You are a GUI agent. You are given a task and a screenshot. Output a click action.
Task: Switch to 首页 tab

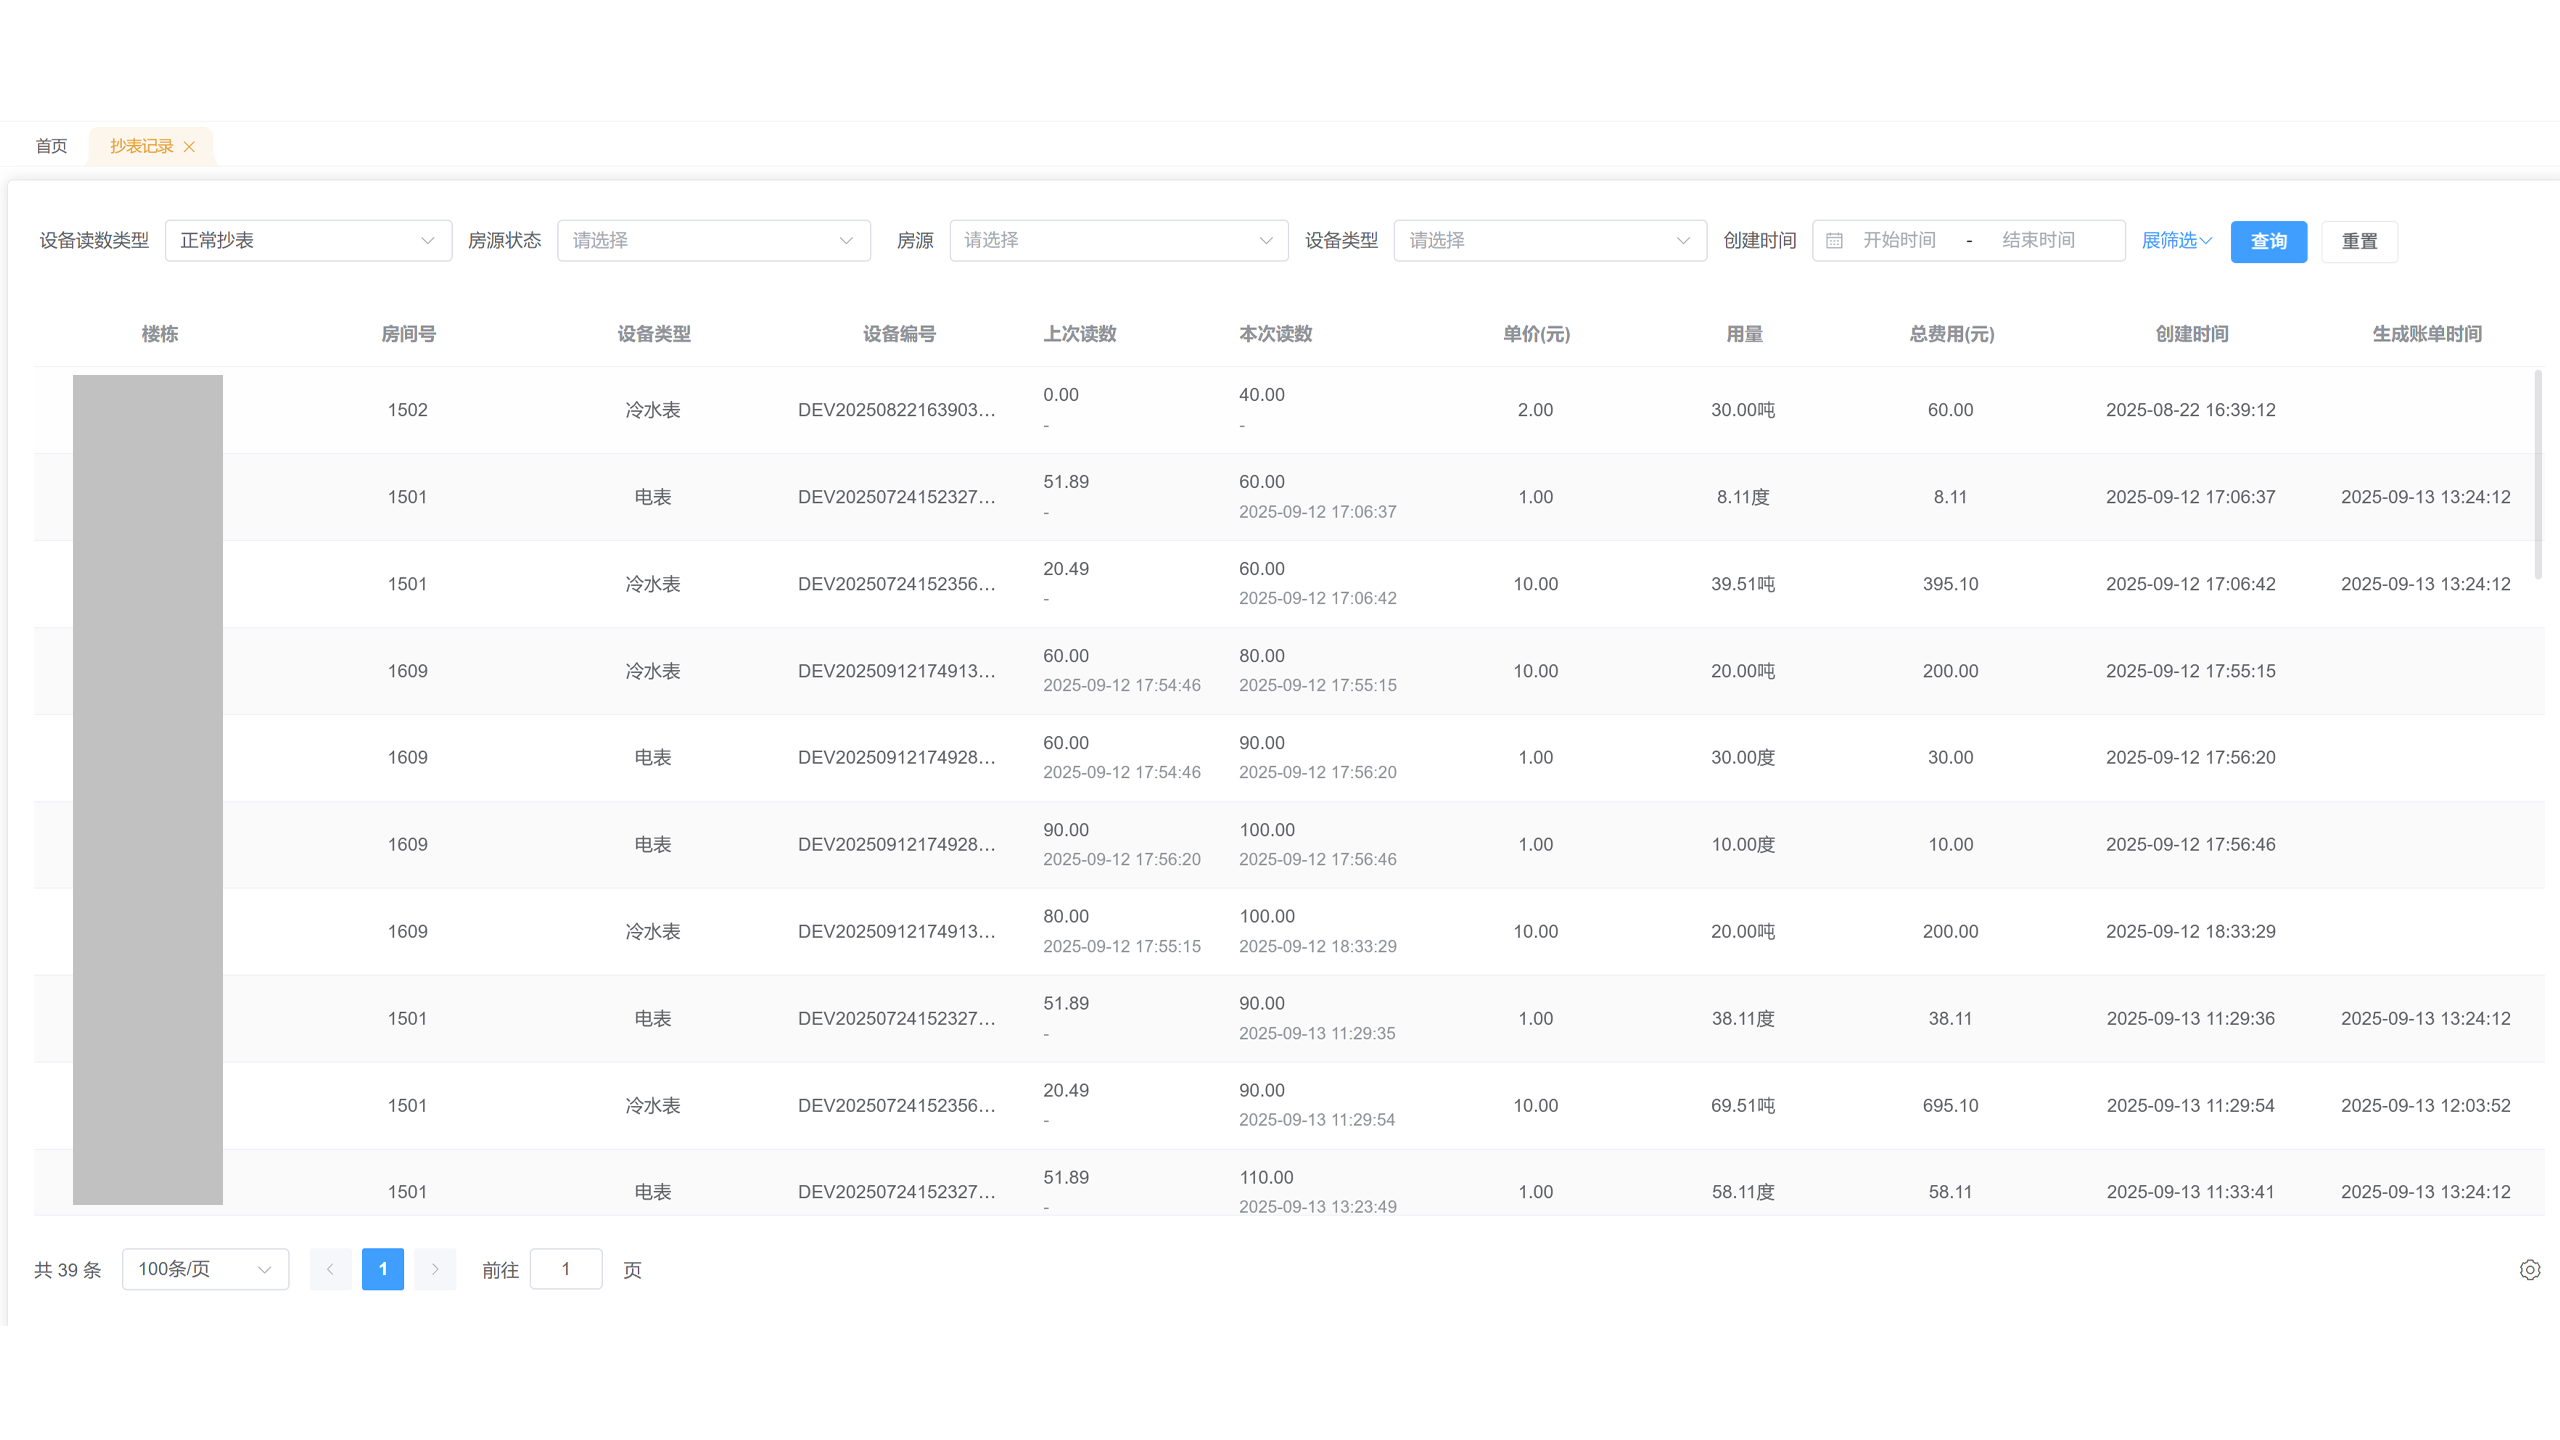(51, 147)
